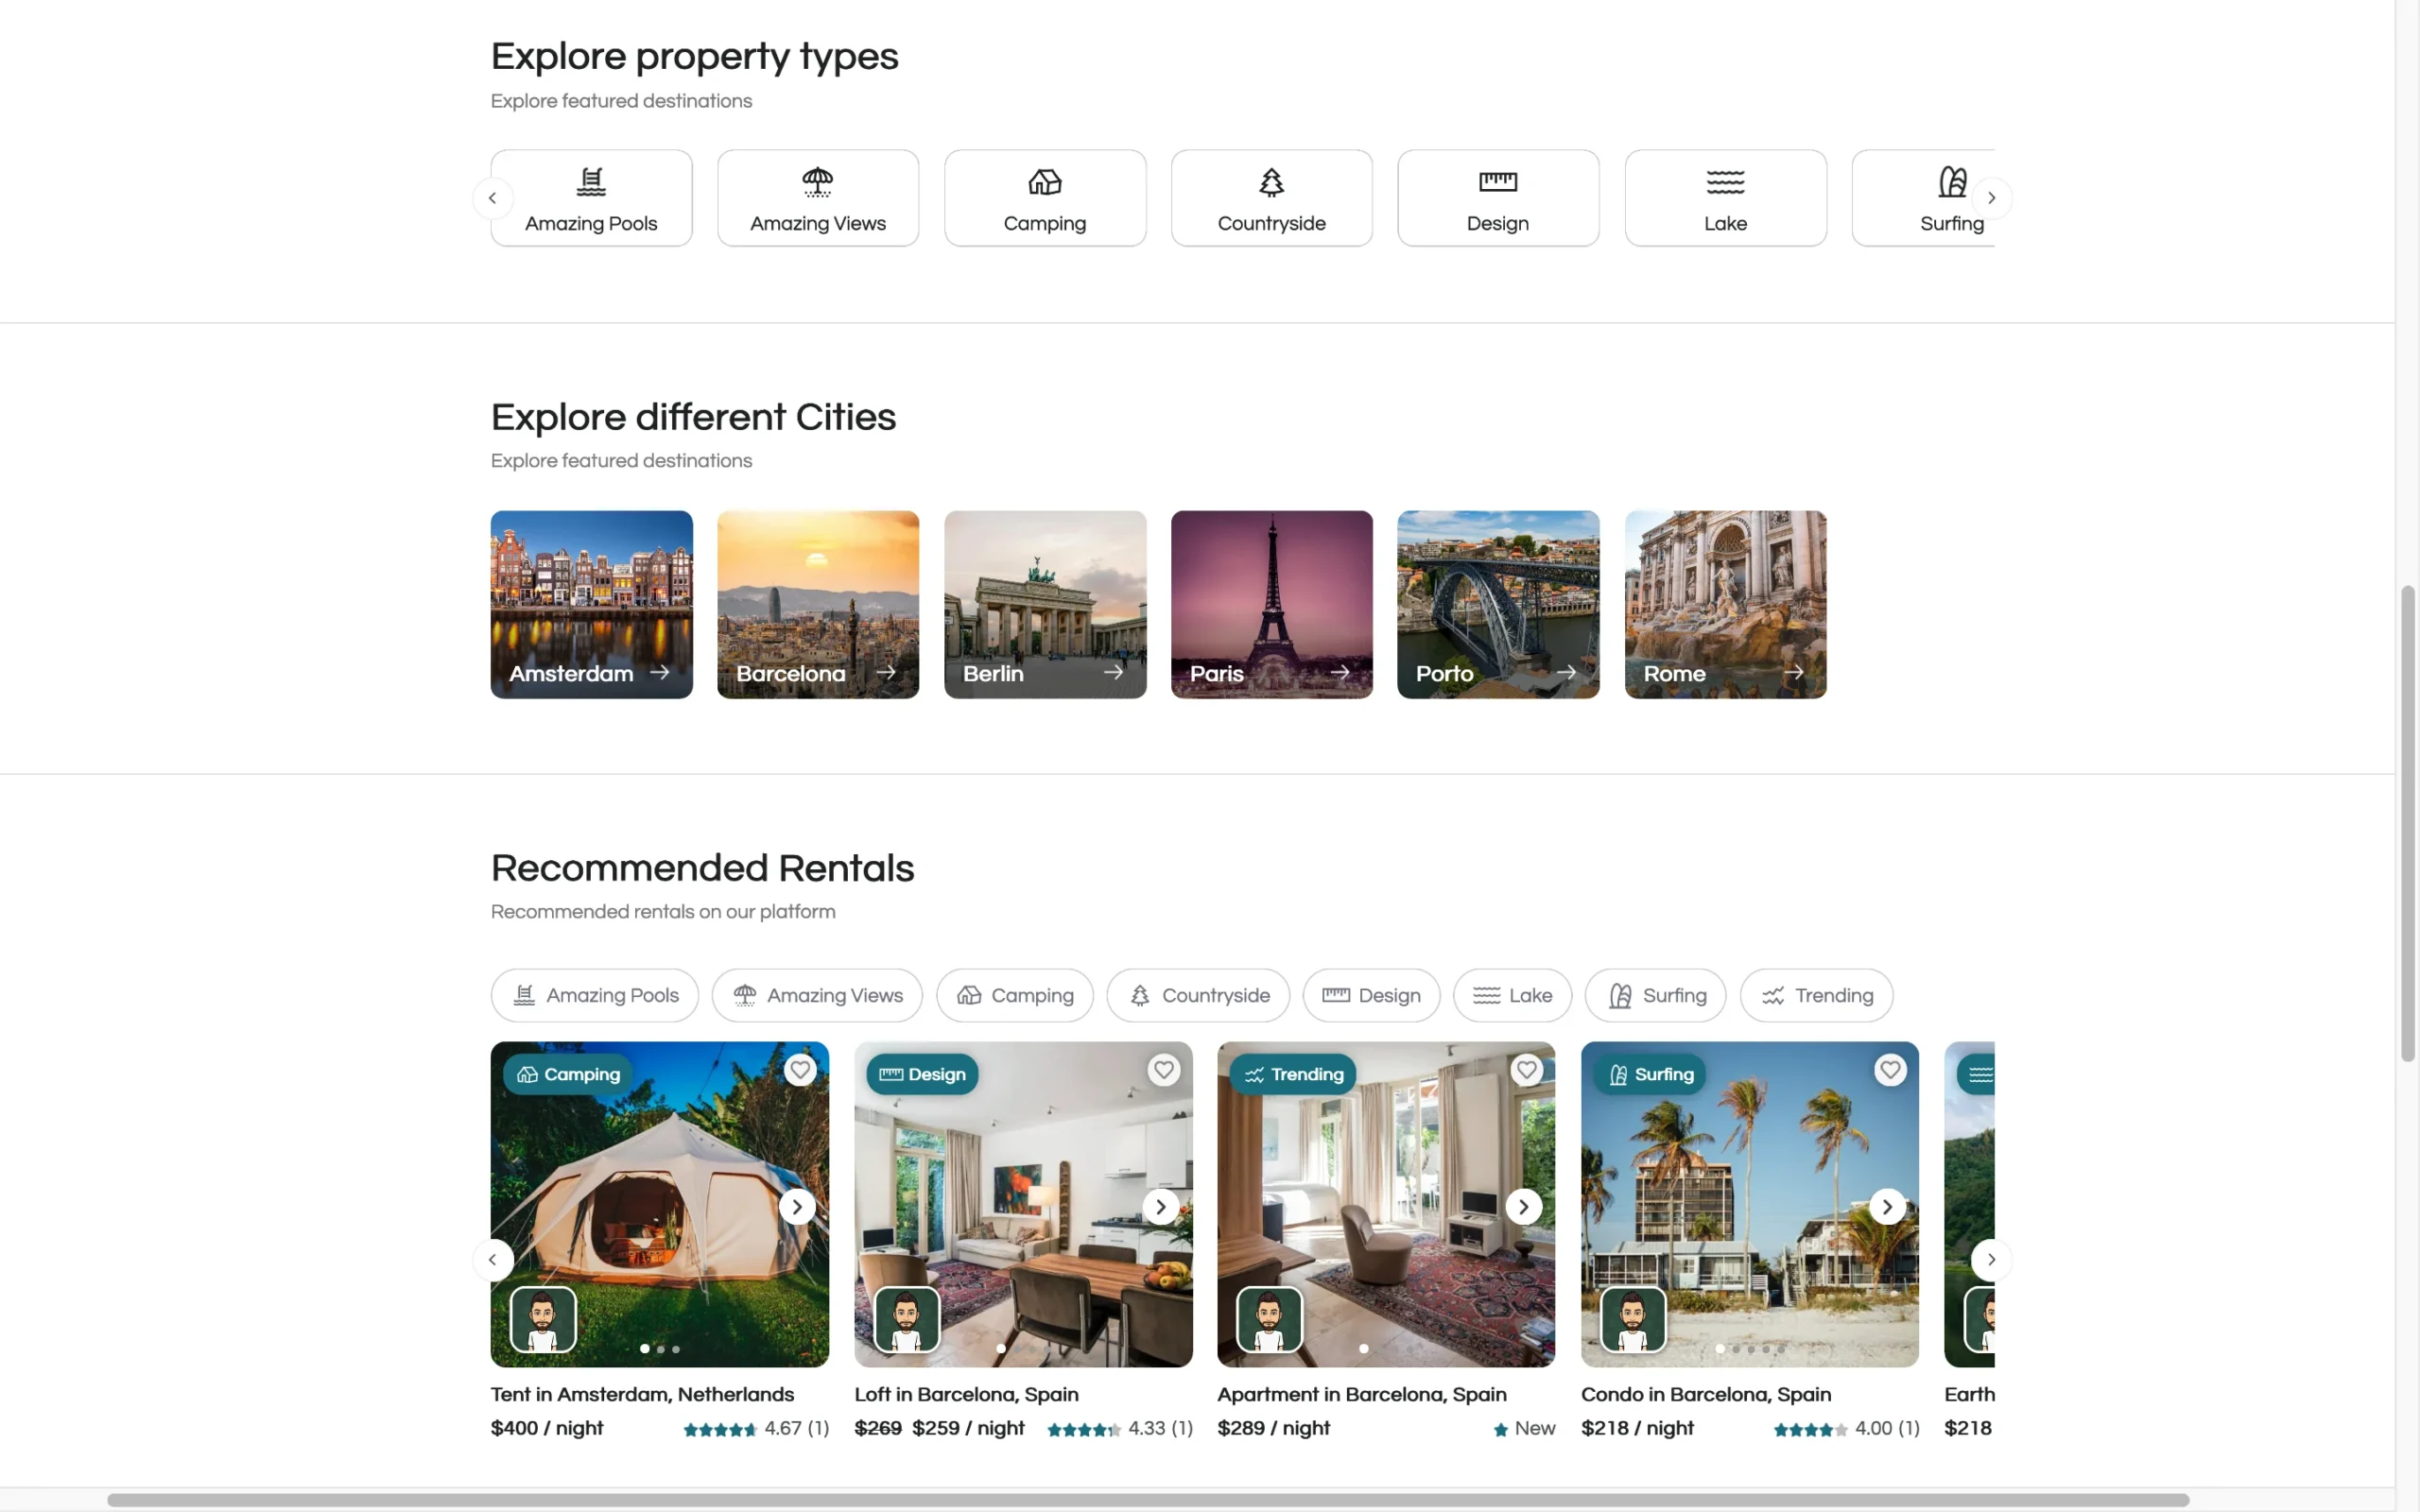Screen dimensions: 2420x1512
Task: Favorite the Tent in Amsterdam listing
Action: (800, 1070)
